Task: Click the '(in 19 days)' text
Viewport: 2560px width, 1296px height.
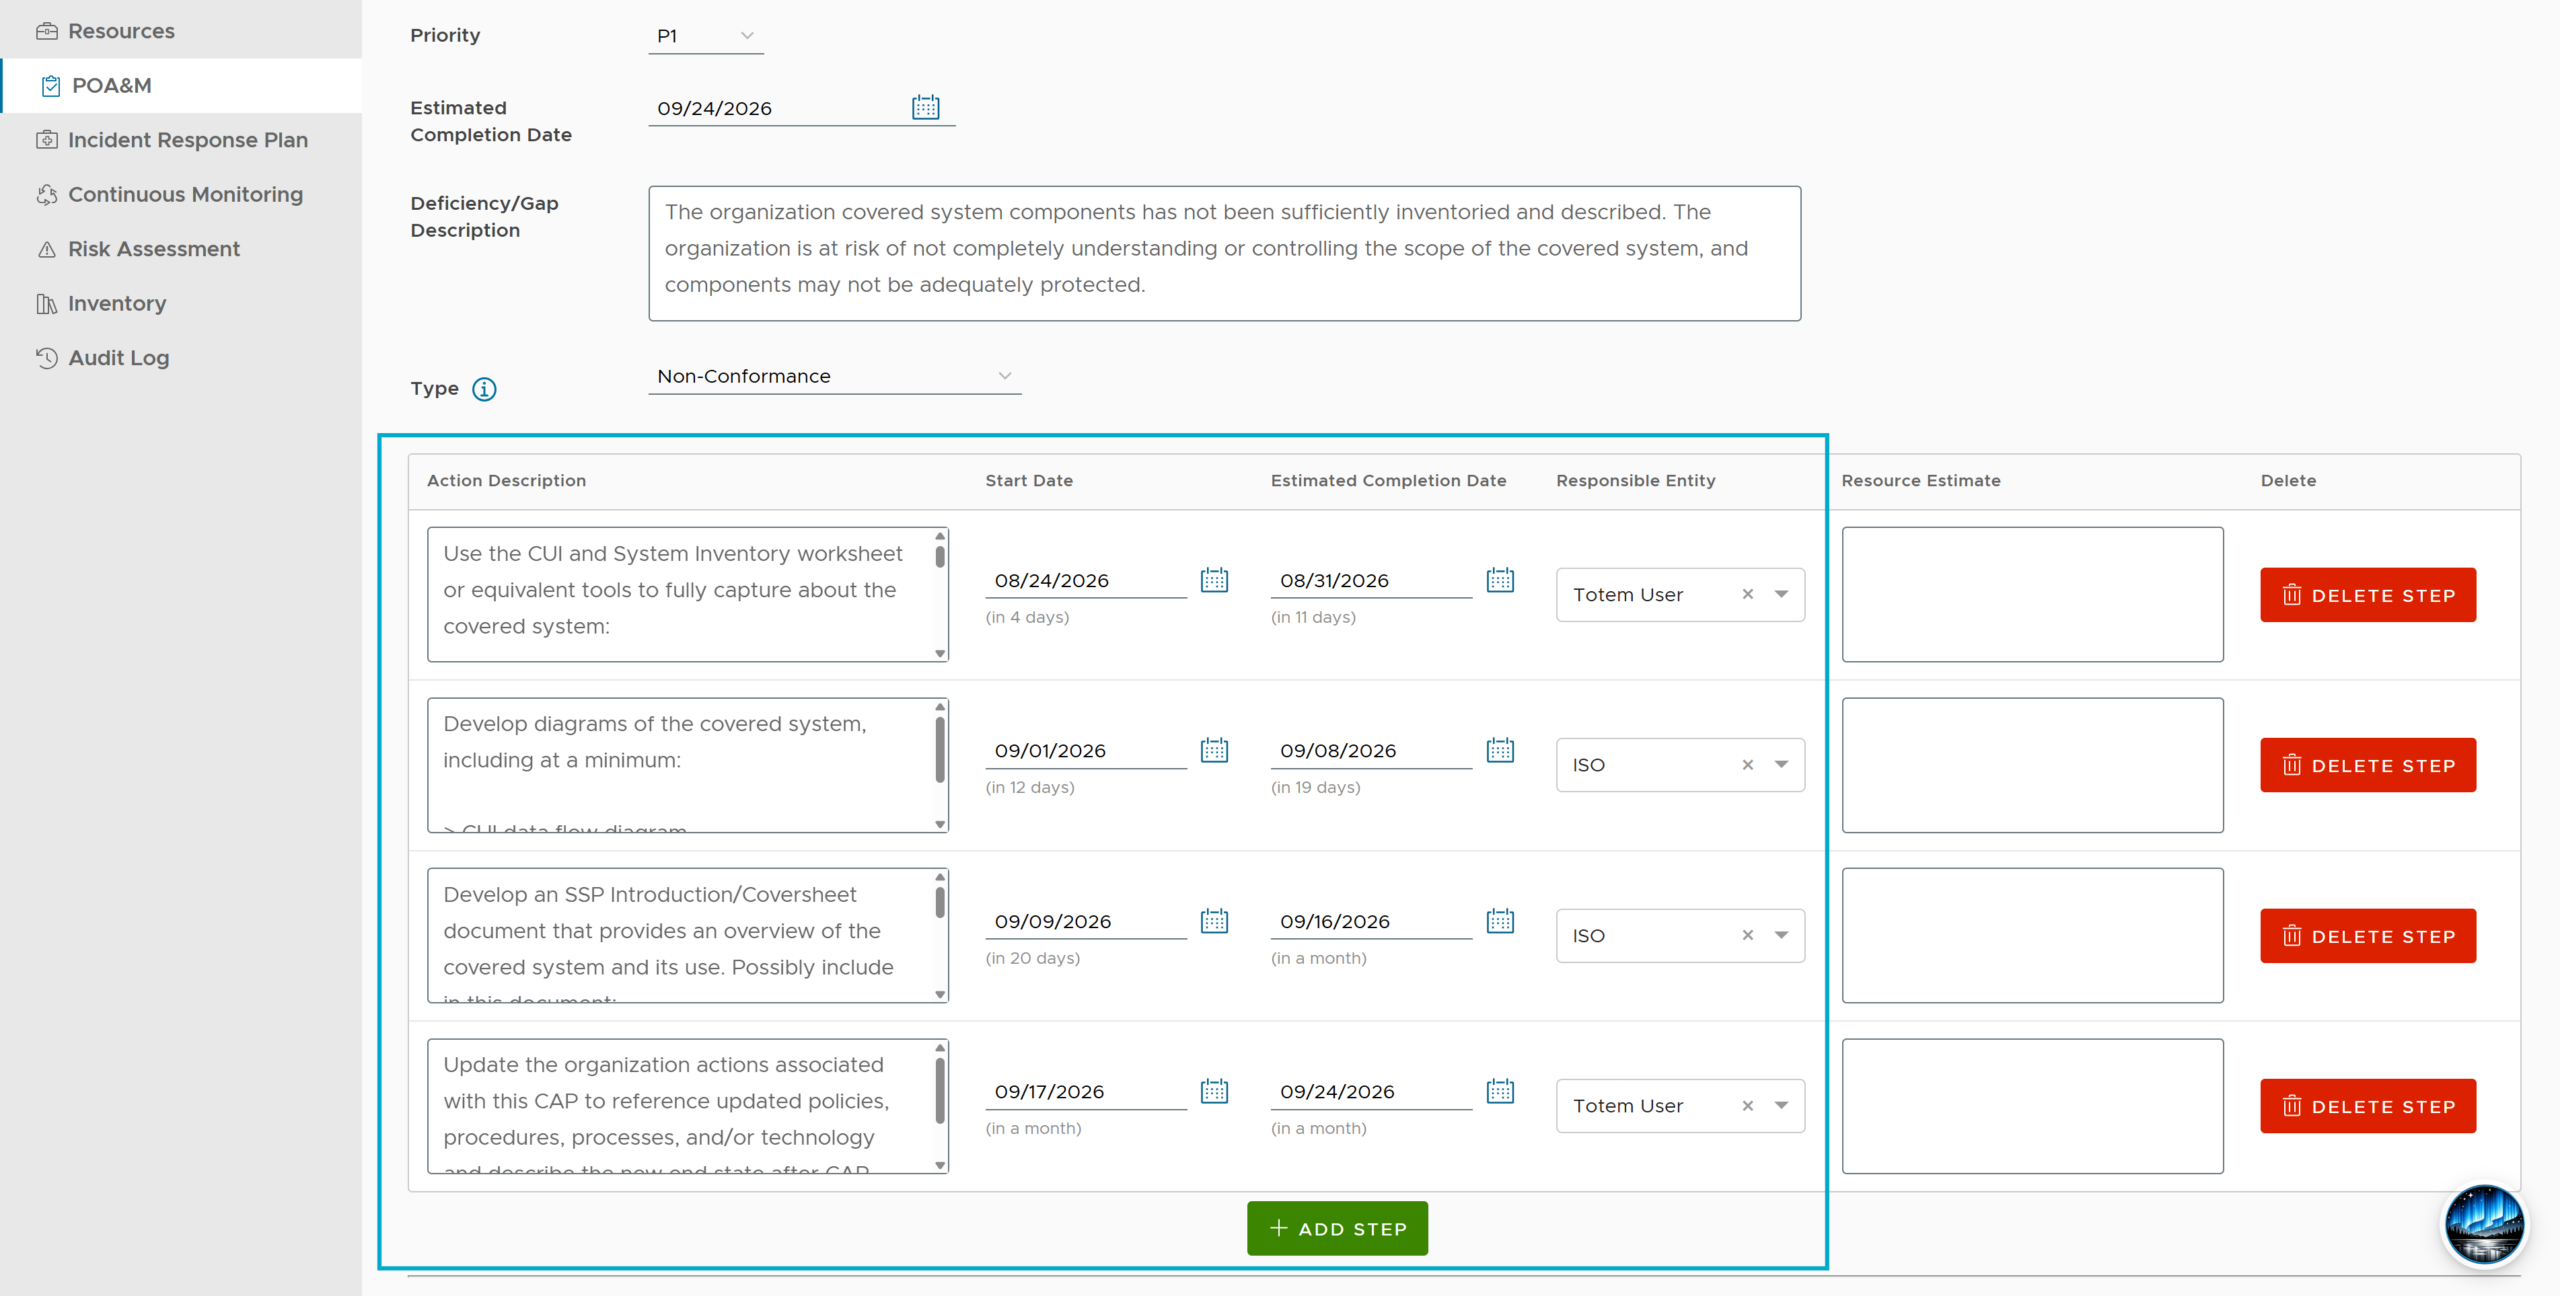Action: (x=1315, y=787)
